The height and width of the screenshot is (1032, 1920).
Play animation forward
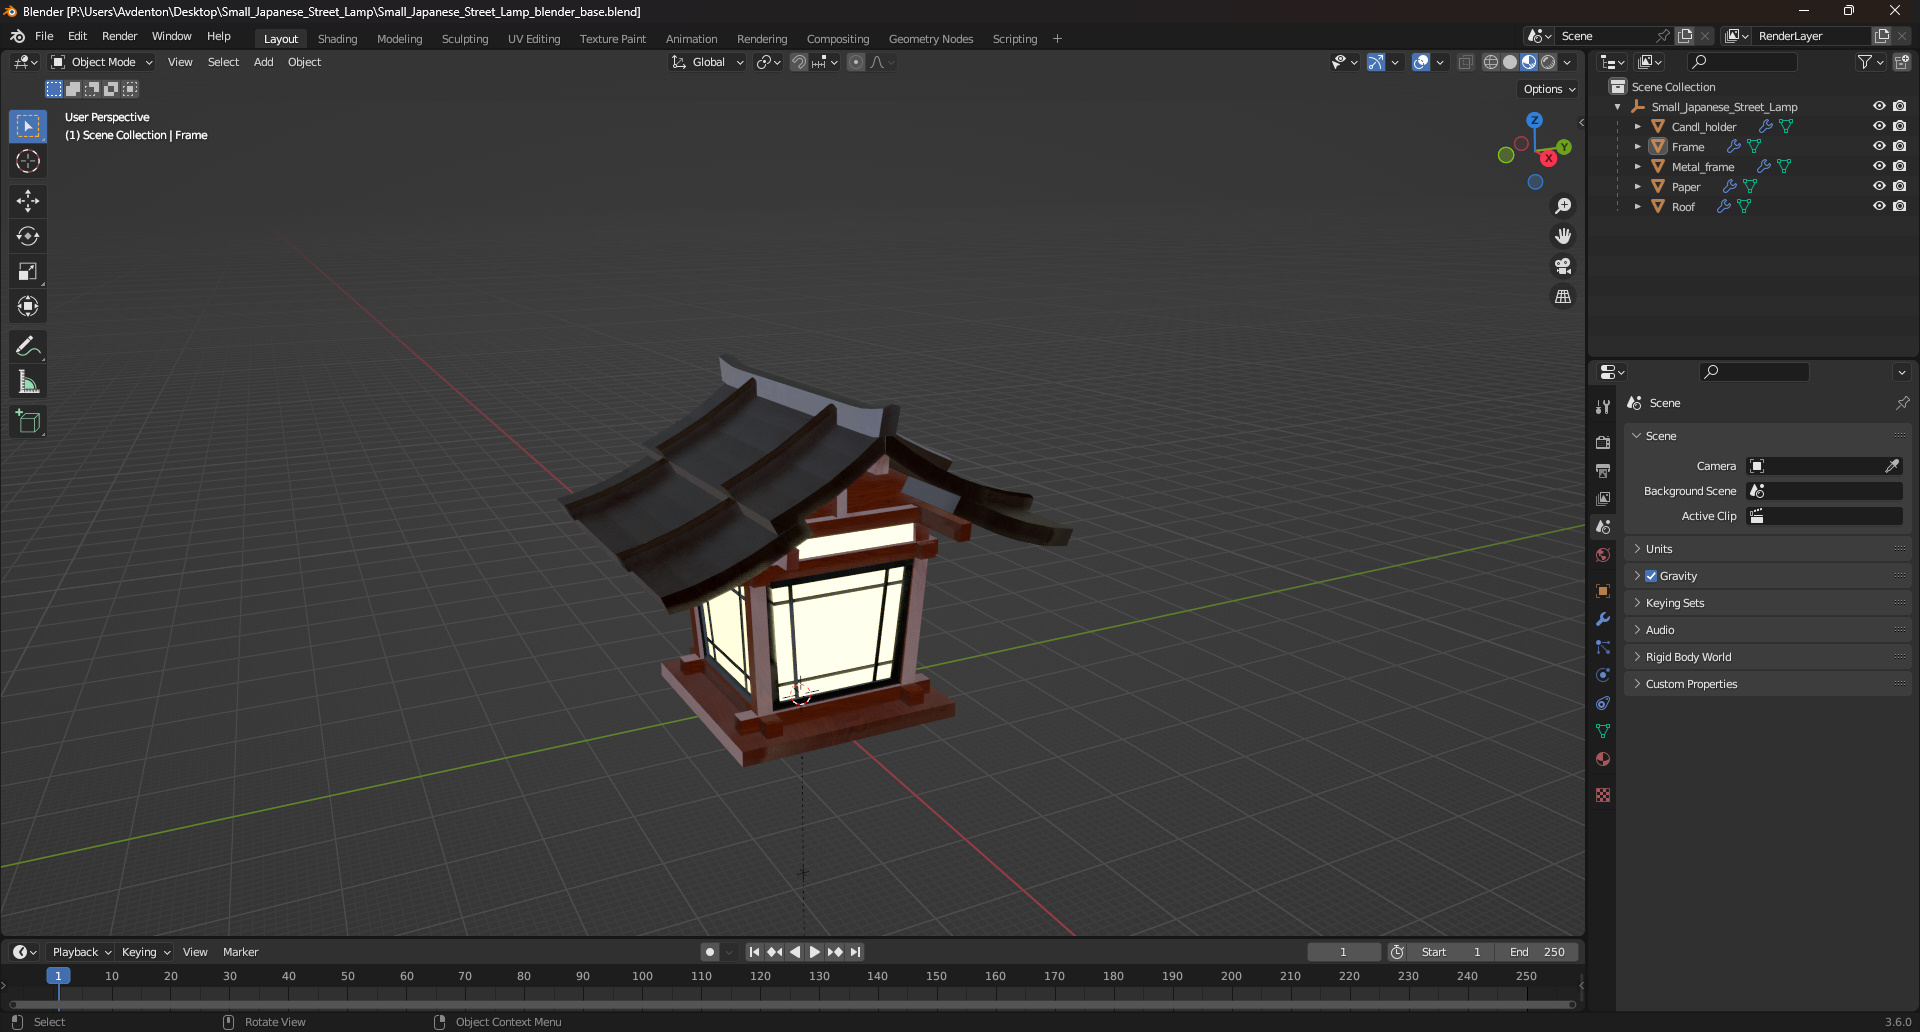[815, 952]
